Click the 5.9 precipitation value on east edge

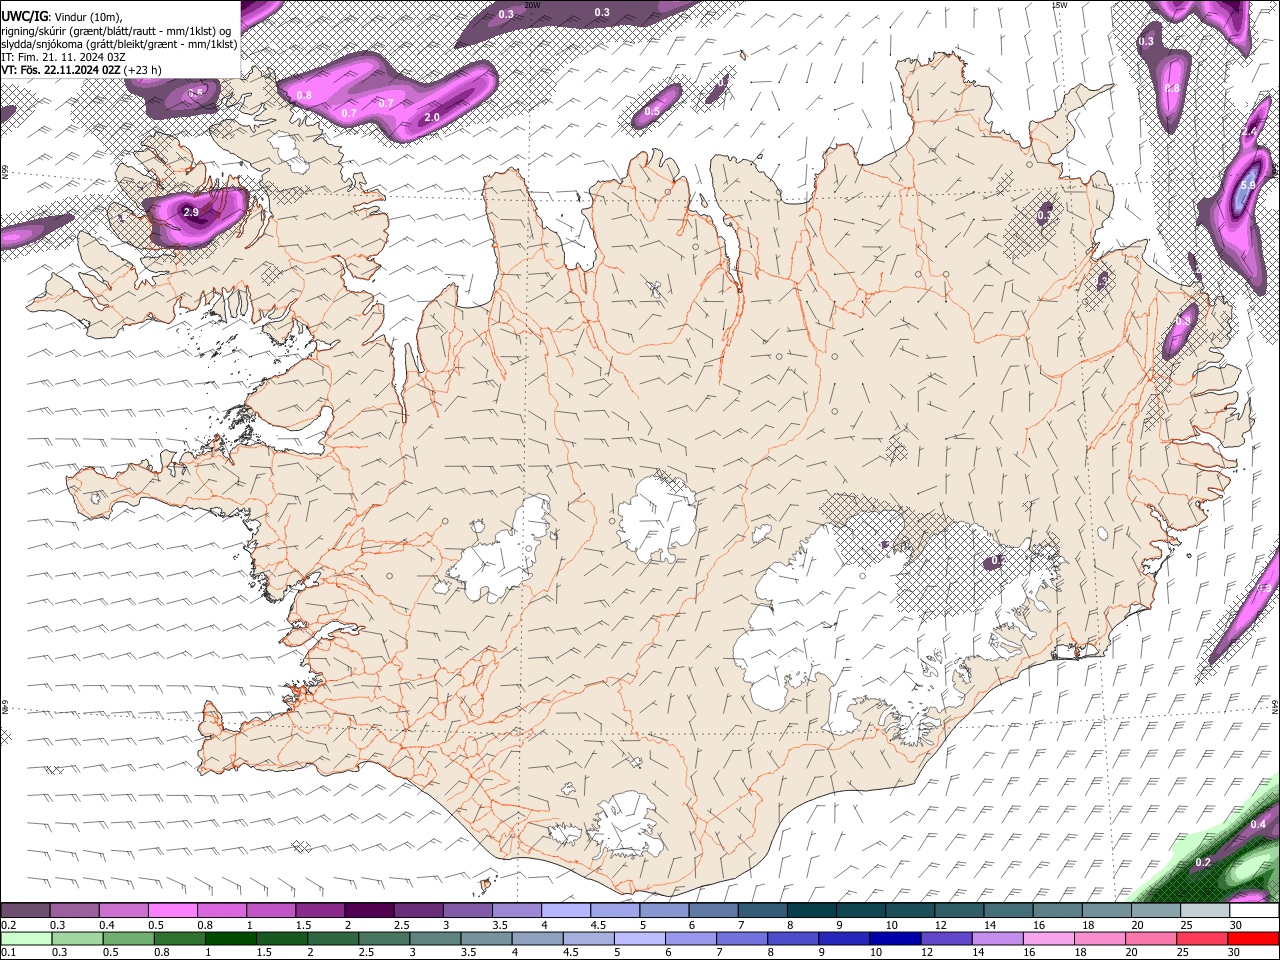[x=1247, y=186]
